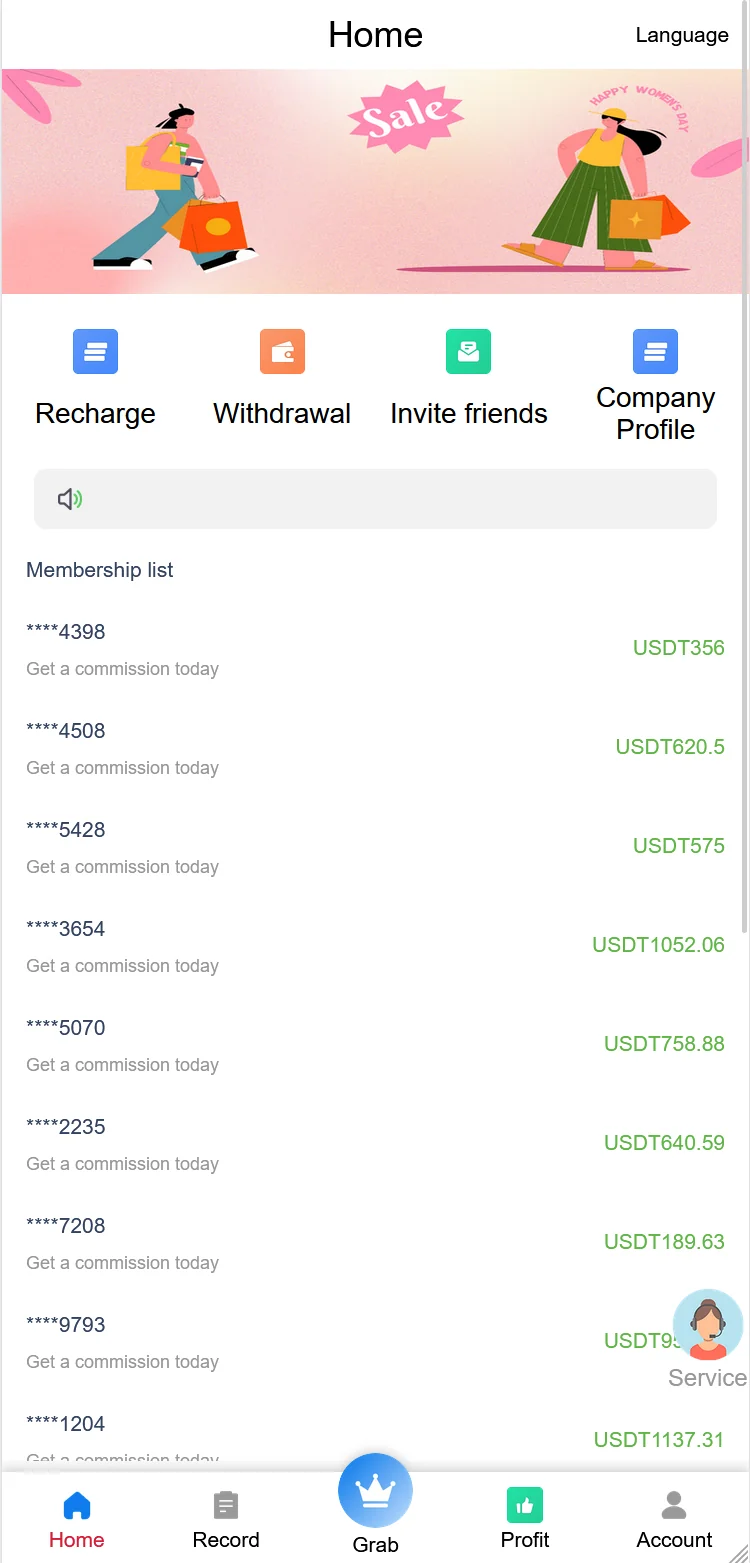Click the Sale promotional banner
This screenshot has width=750, height=1563.
[375, 181]
